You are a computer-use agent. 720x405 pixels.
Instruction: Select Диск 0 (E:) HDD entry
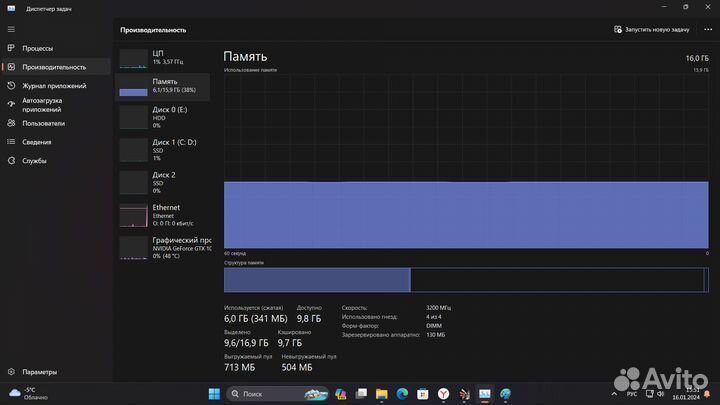click(163, 118)
